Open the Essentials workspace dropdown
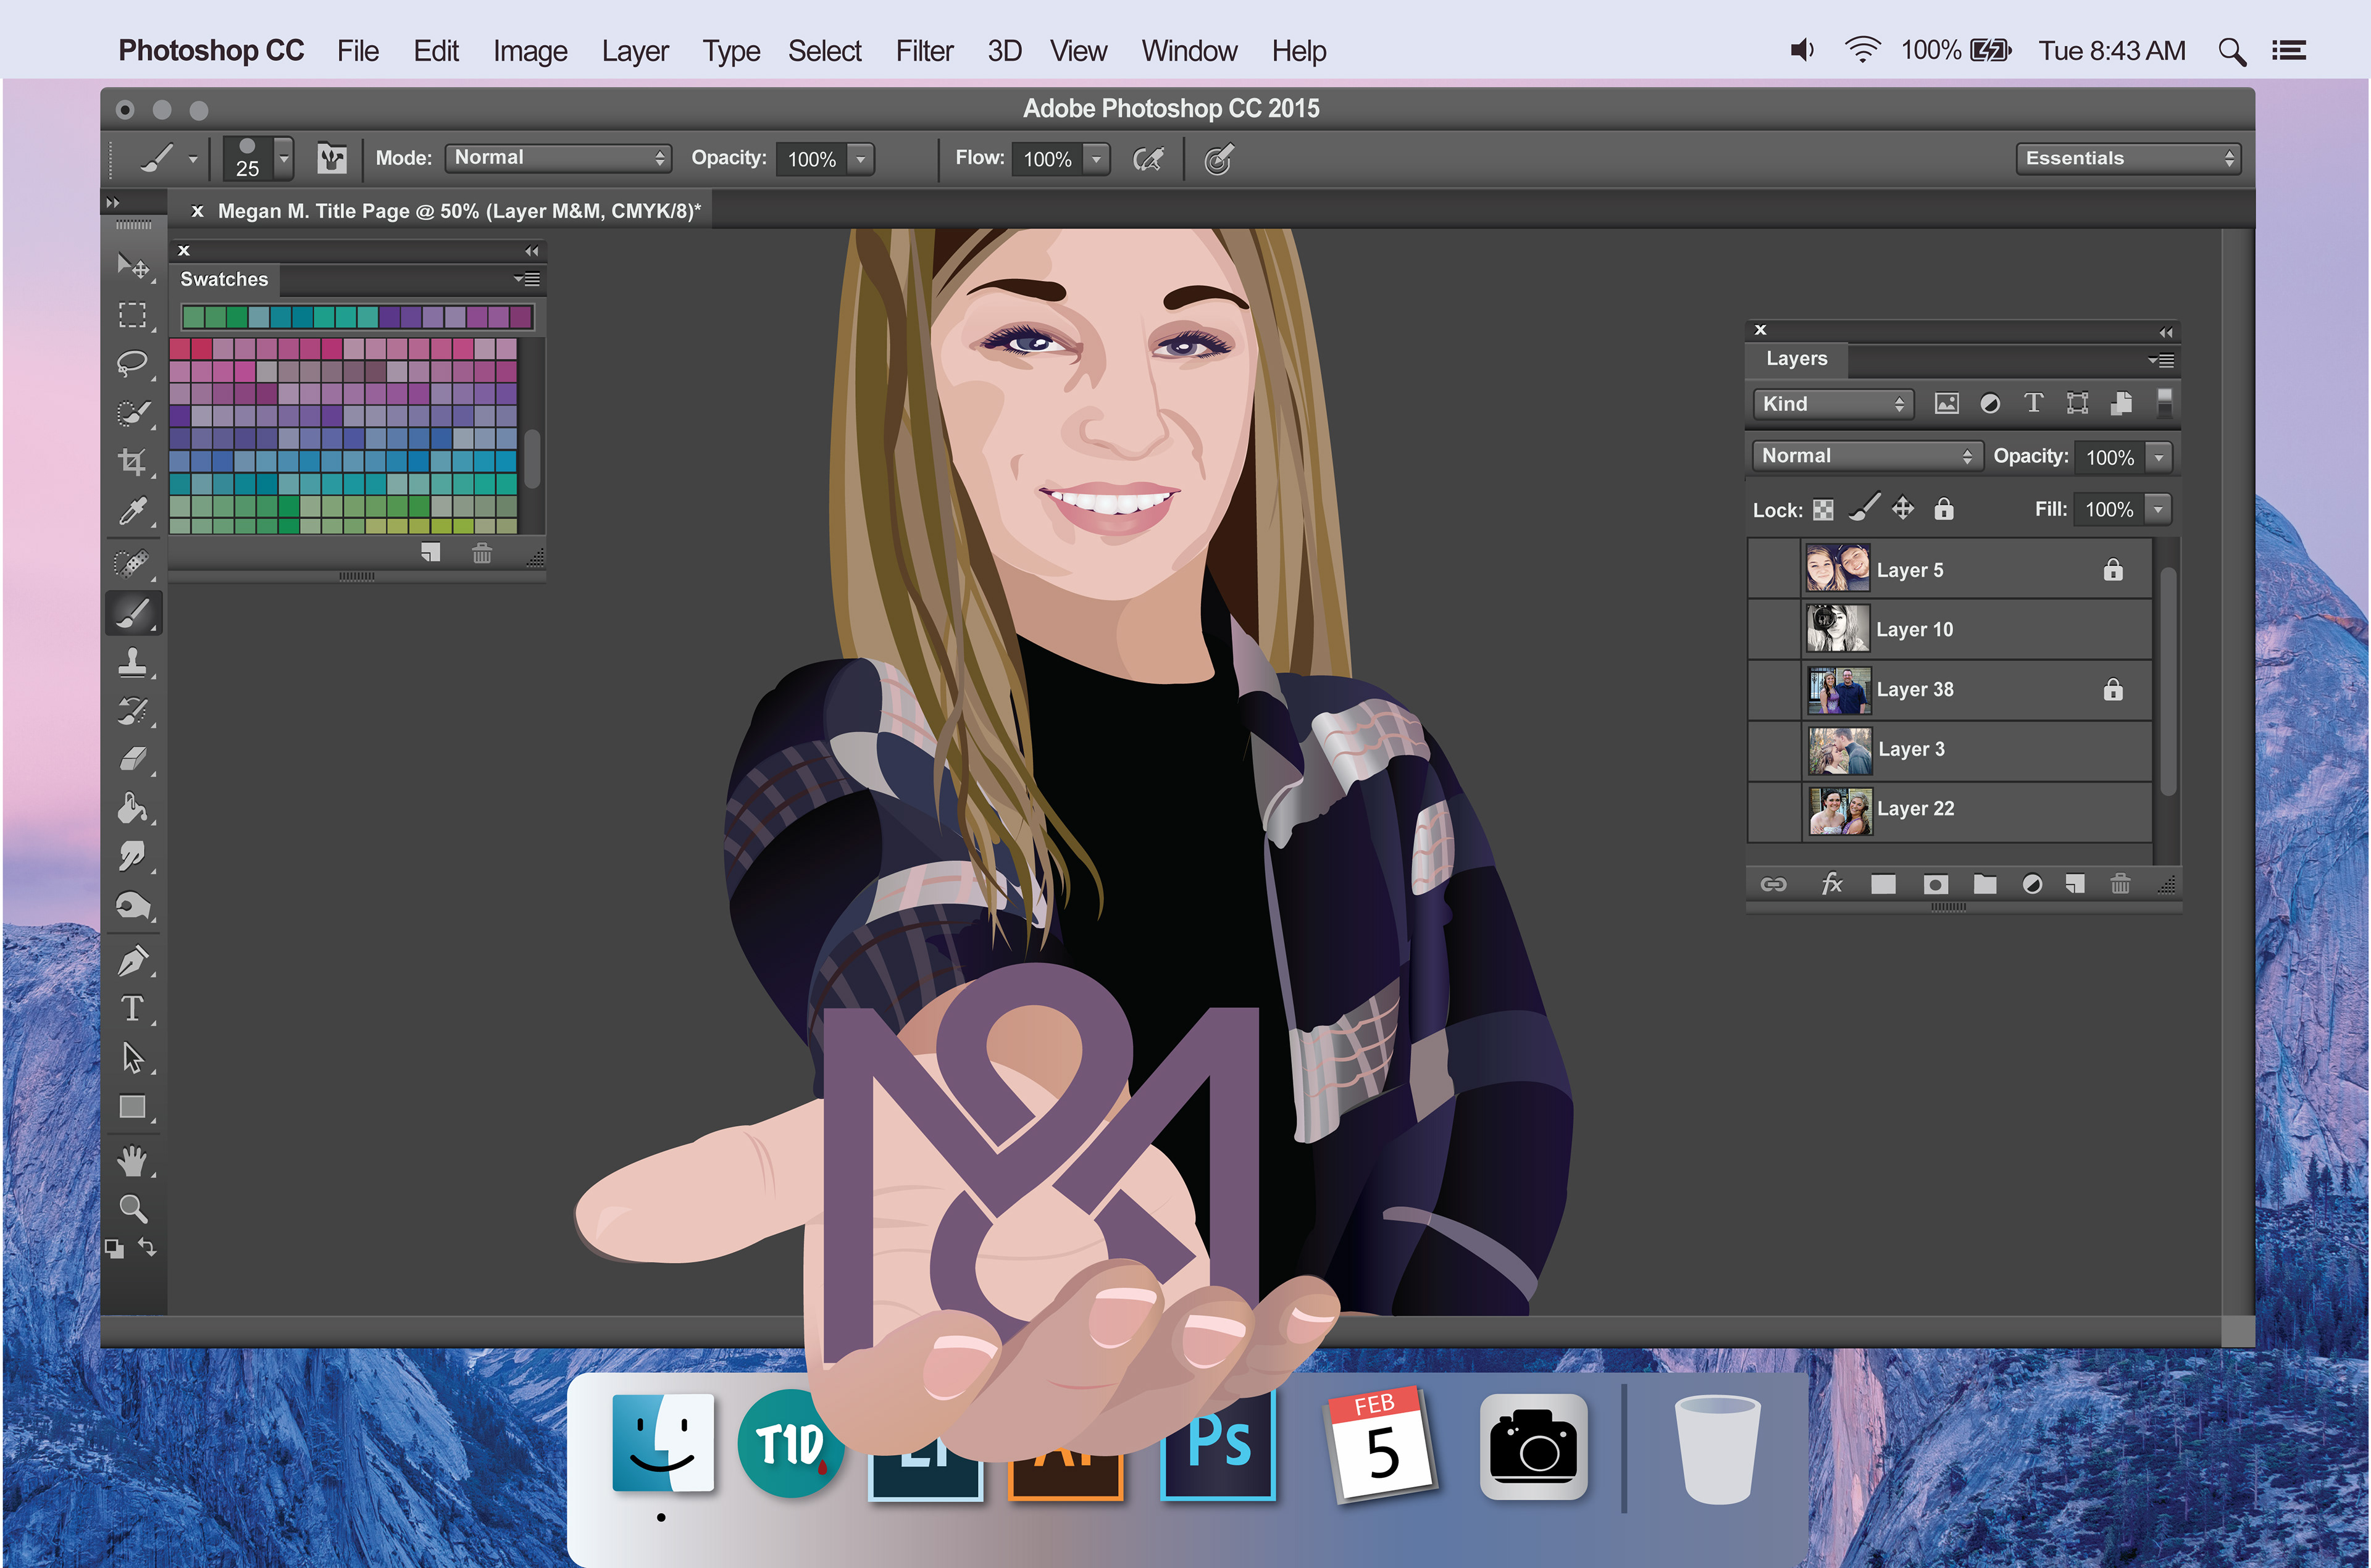This screenshot has width=2371, height=1568. pos(2127,158)
